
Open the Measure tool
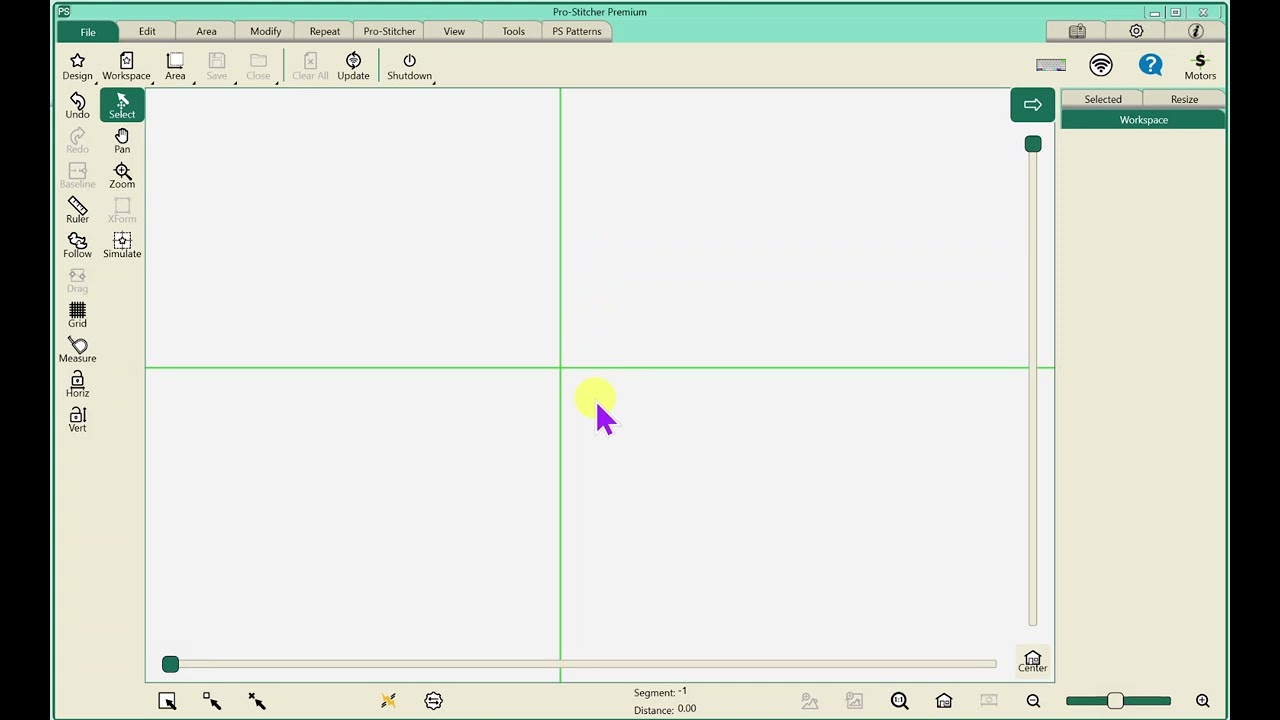[x=77, y=350]
